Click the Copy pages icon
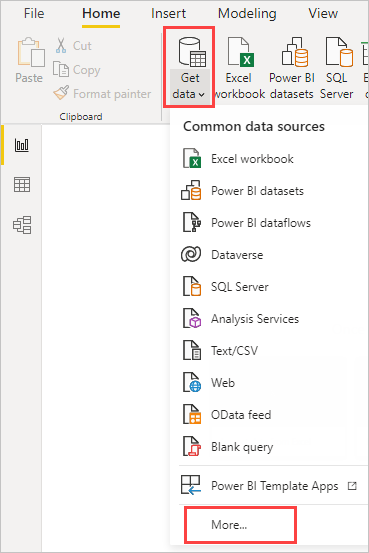The width and height of the screenshot is (369, 553). click(61, 69)
